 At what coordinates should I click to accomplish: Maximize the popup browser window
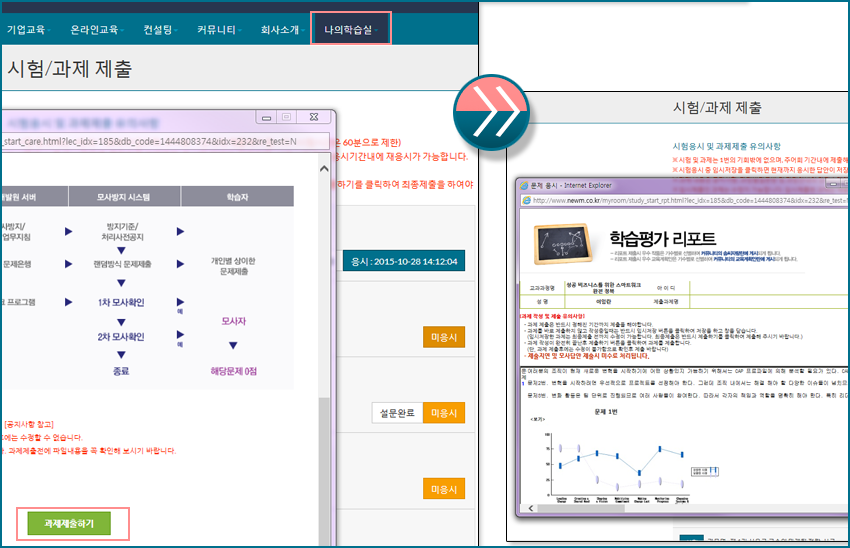286,117
